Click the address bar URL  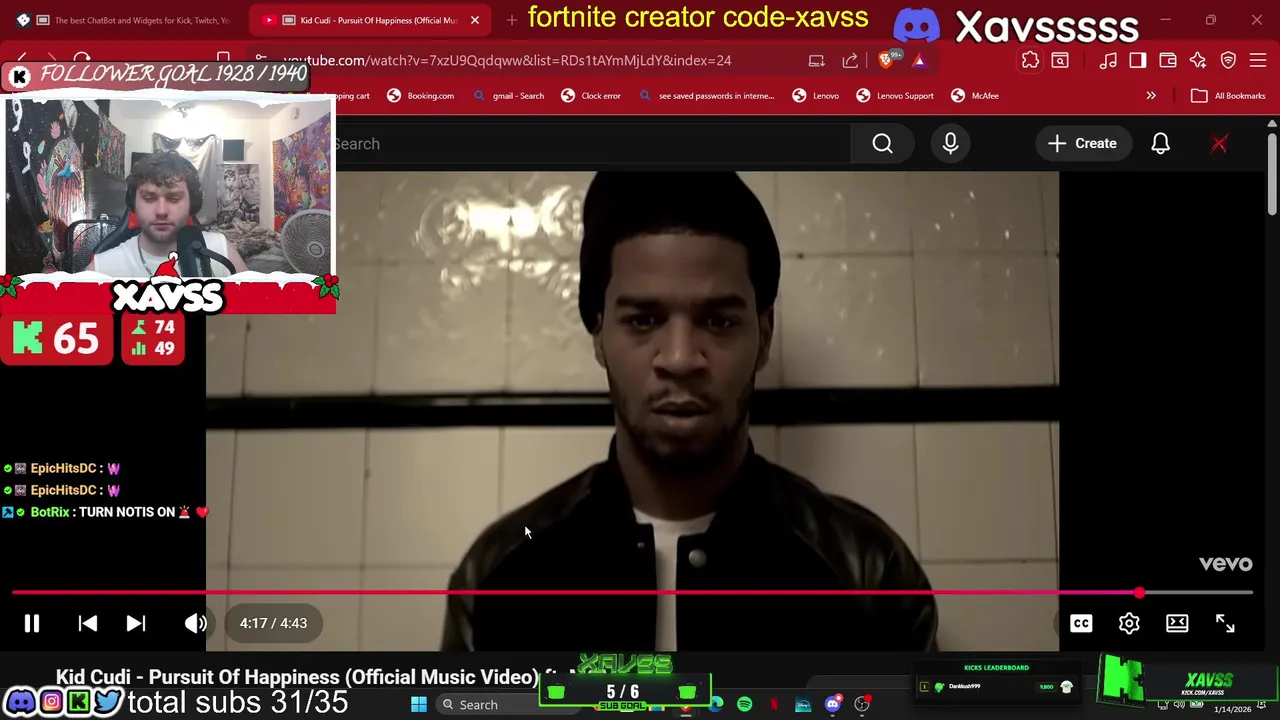(507, 60)
